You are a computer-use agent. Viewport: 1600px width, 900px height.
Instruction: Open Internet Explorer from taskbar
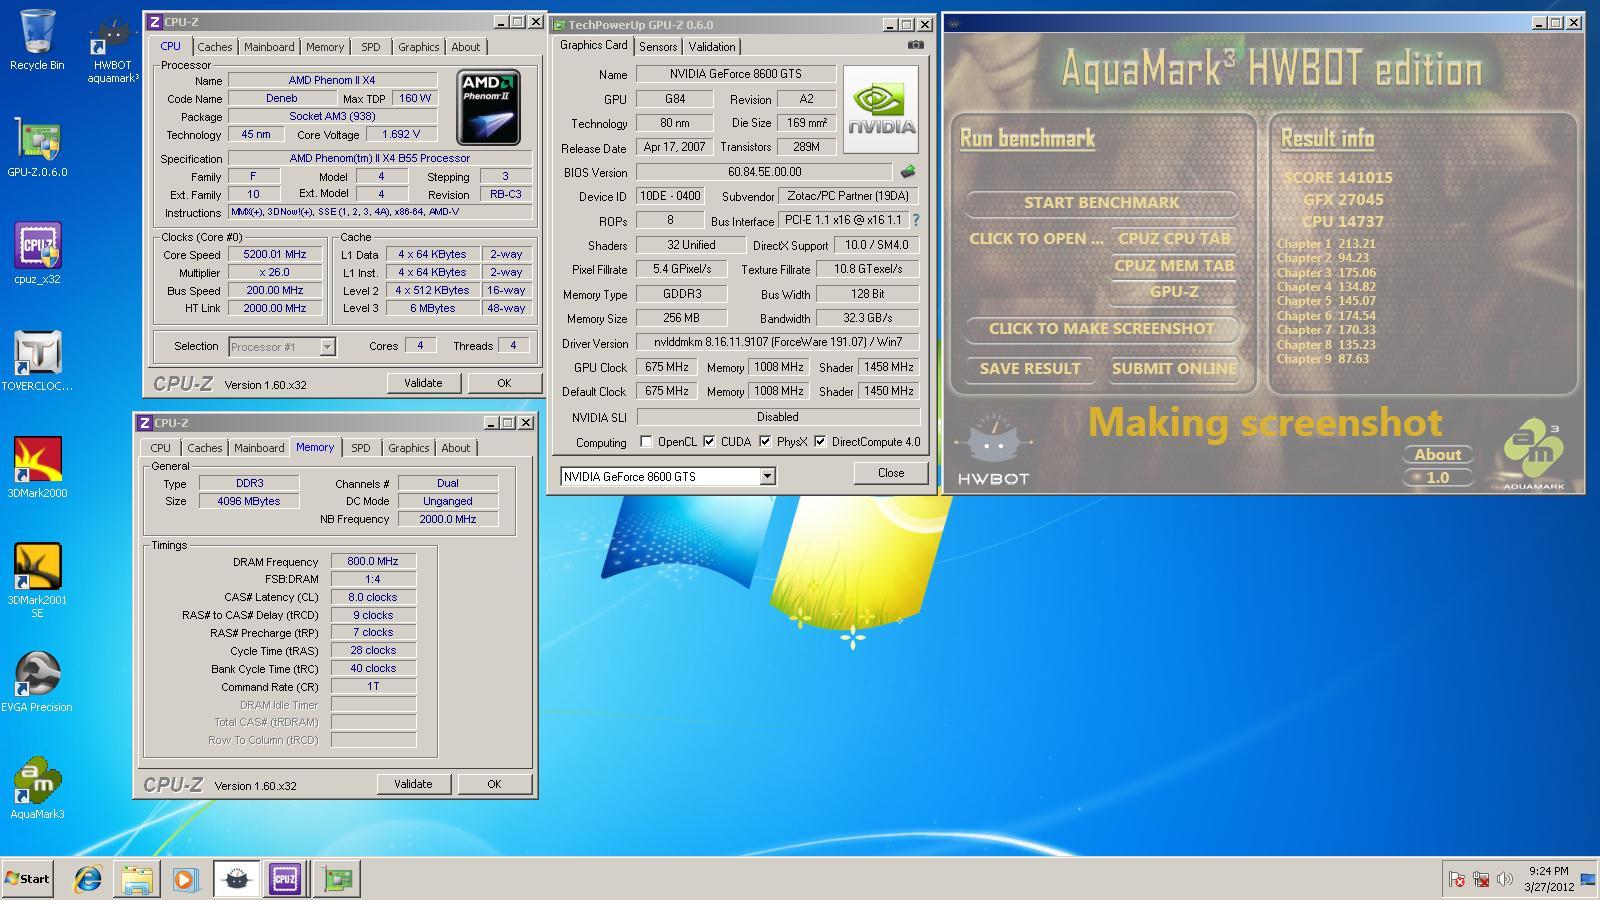88,879
